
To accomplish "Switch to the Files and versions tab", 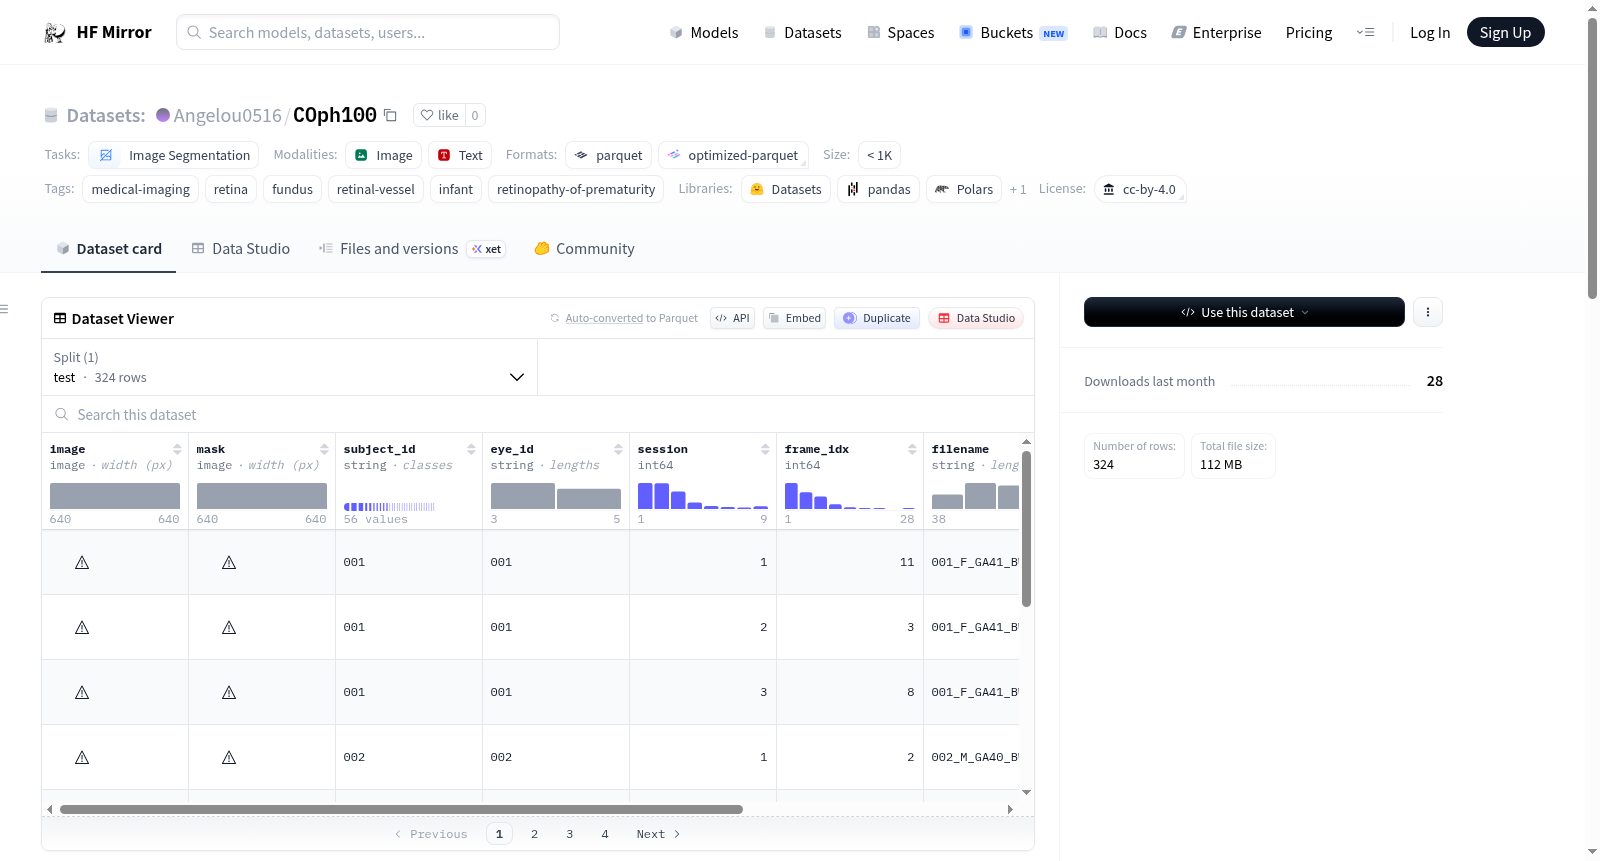I will click(412, 249).
